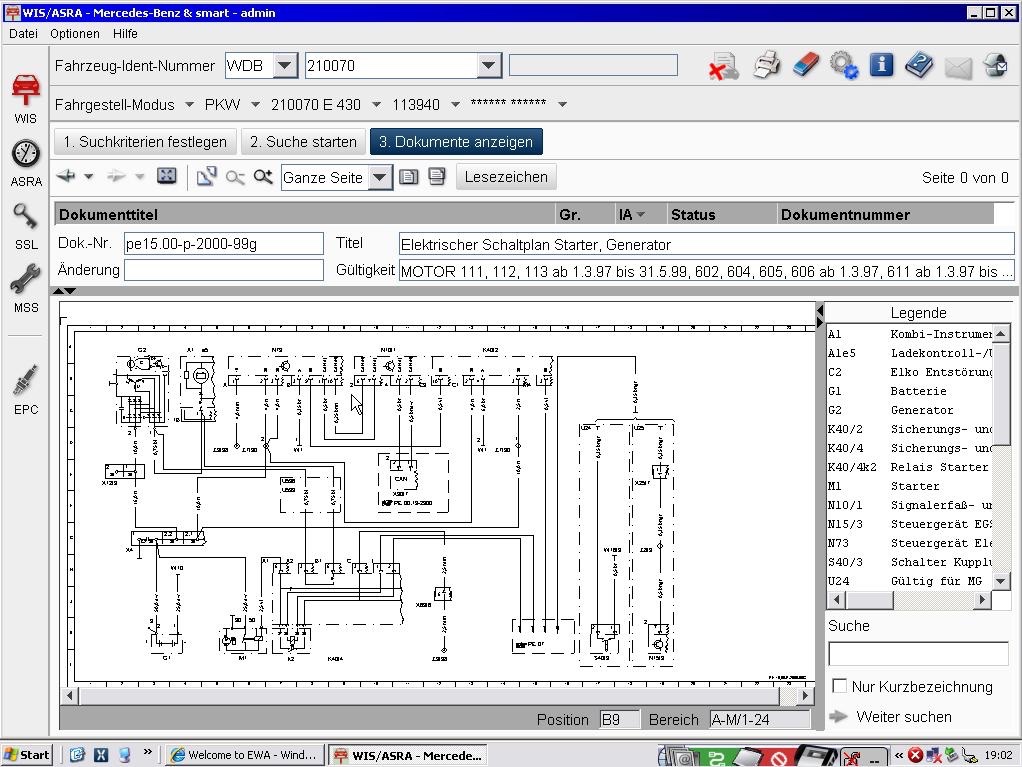Viewport: 1022px width, 767px height.
Task: Click the Titel text field
Action: click(706, 244)
